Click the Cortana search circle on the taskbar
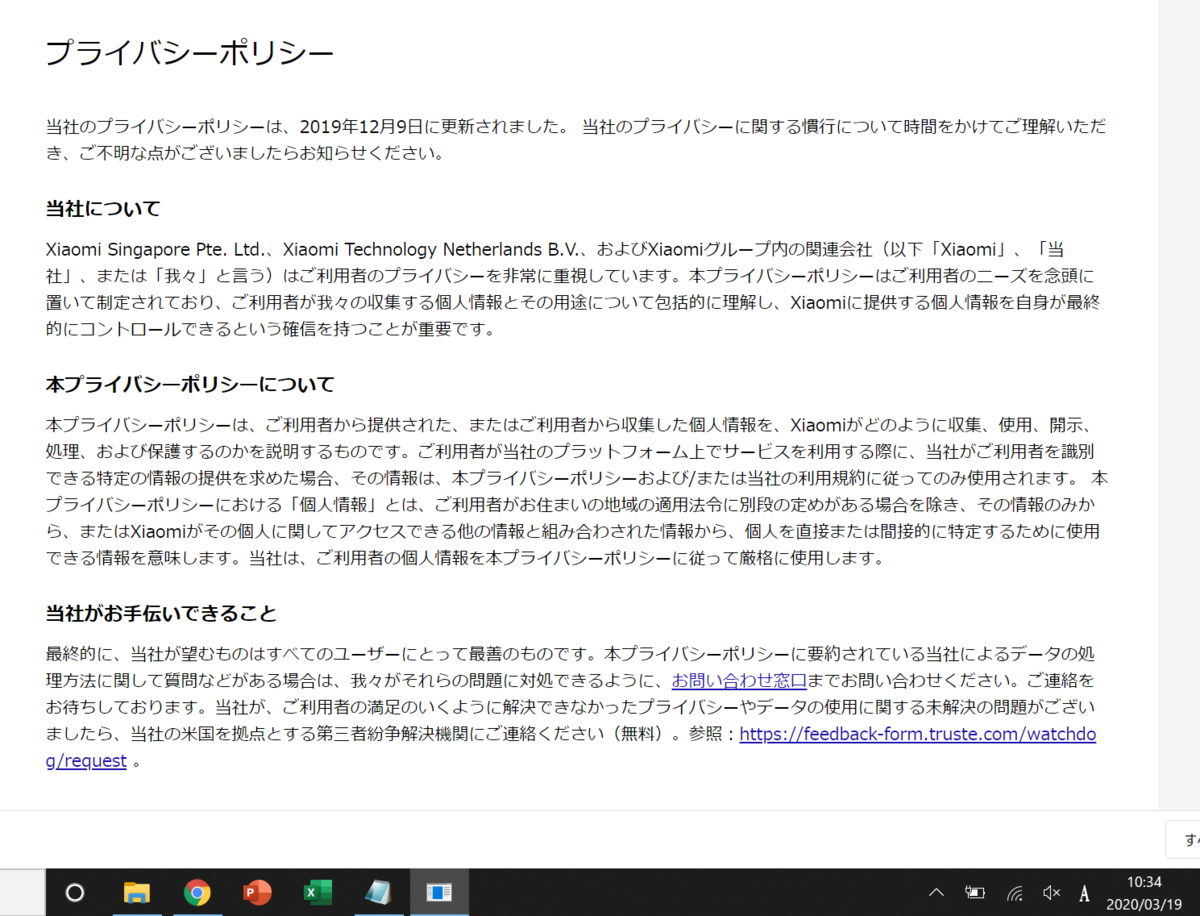 [74, 892]
